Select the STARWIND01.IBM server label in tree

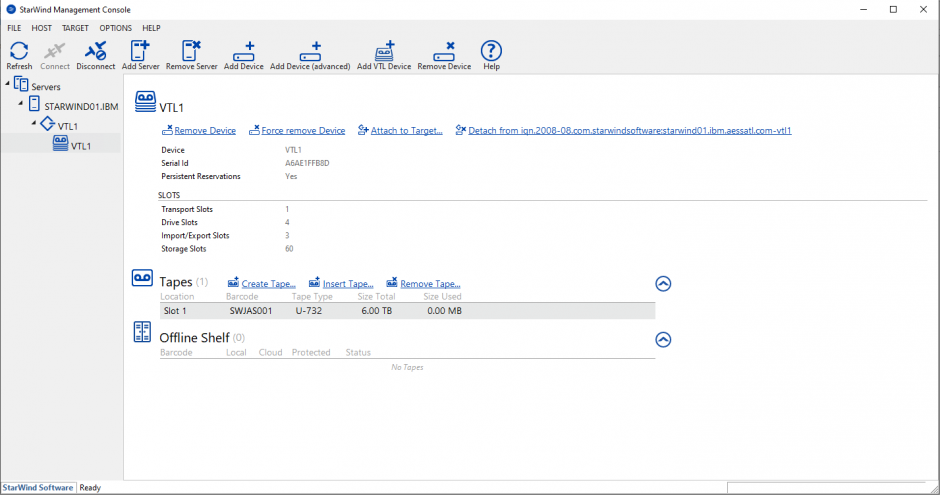point(81,107)
